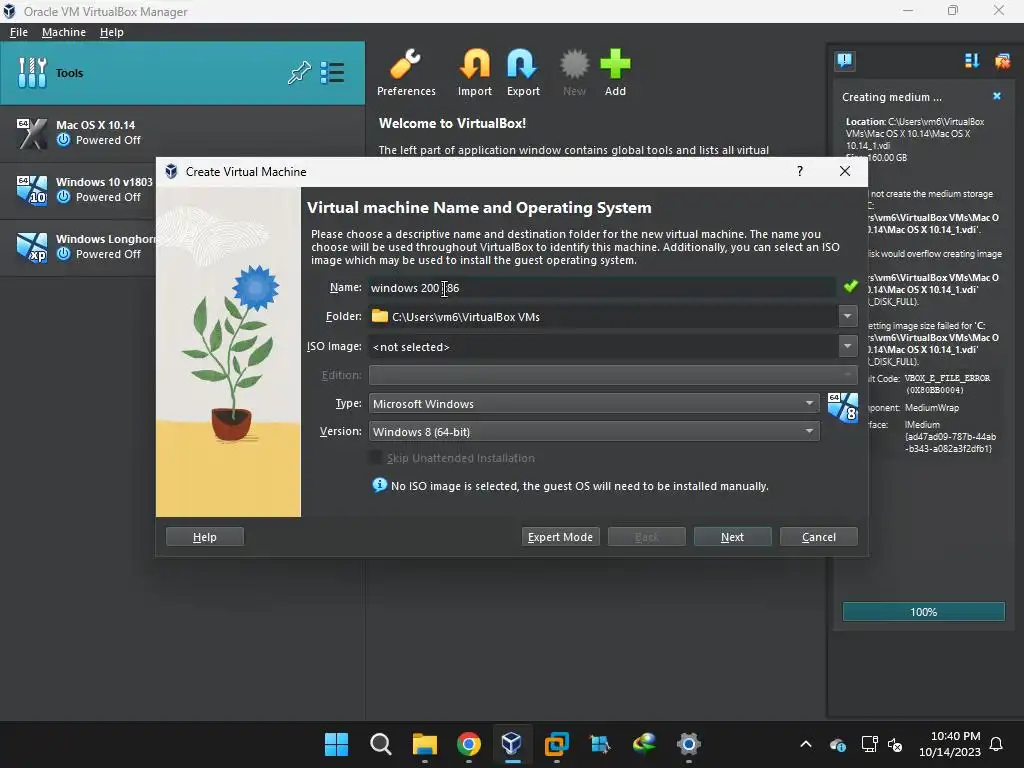
Task: Click Welcome to VirtualBox! heading
Action: pyautogui.click(x=452, y=123)
